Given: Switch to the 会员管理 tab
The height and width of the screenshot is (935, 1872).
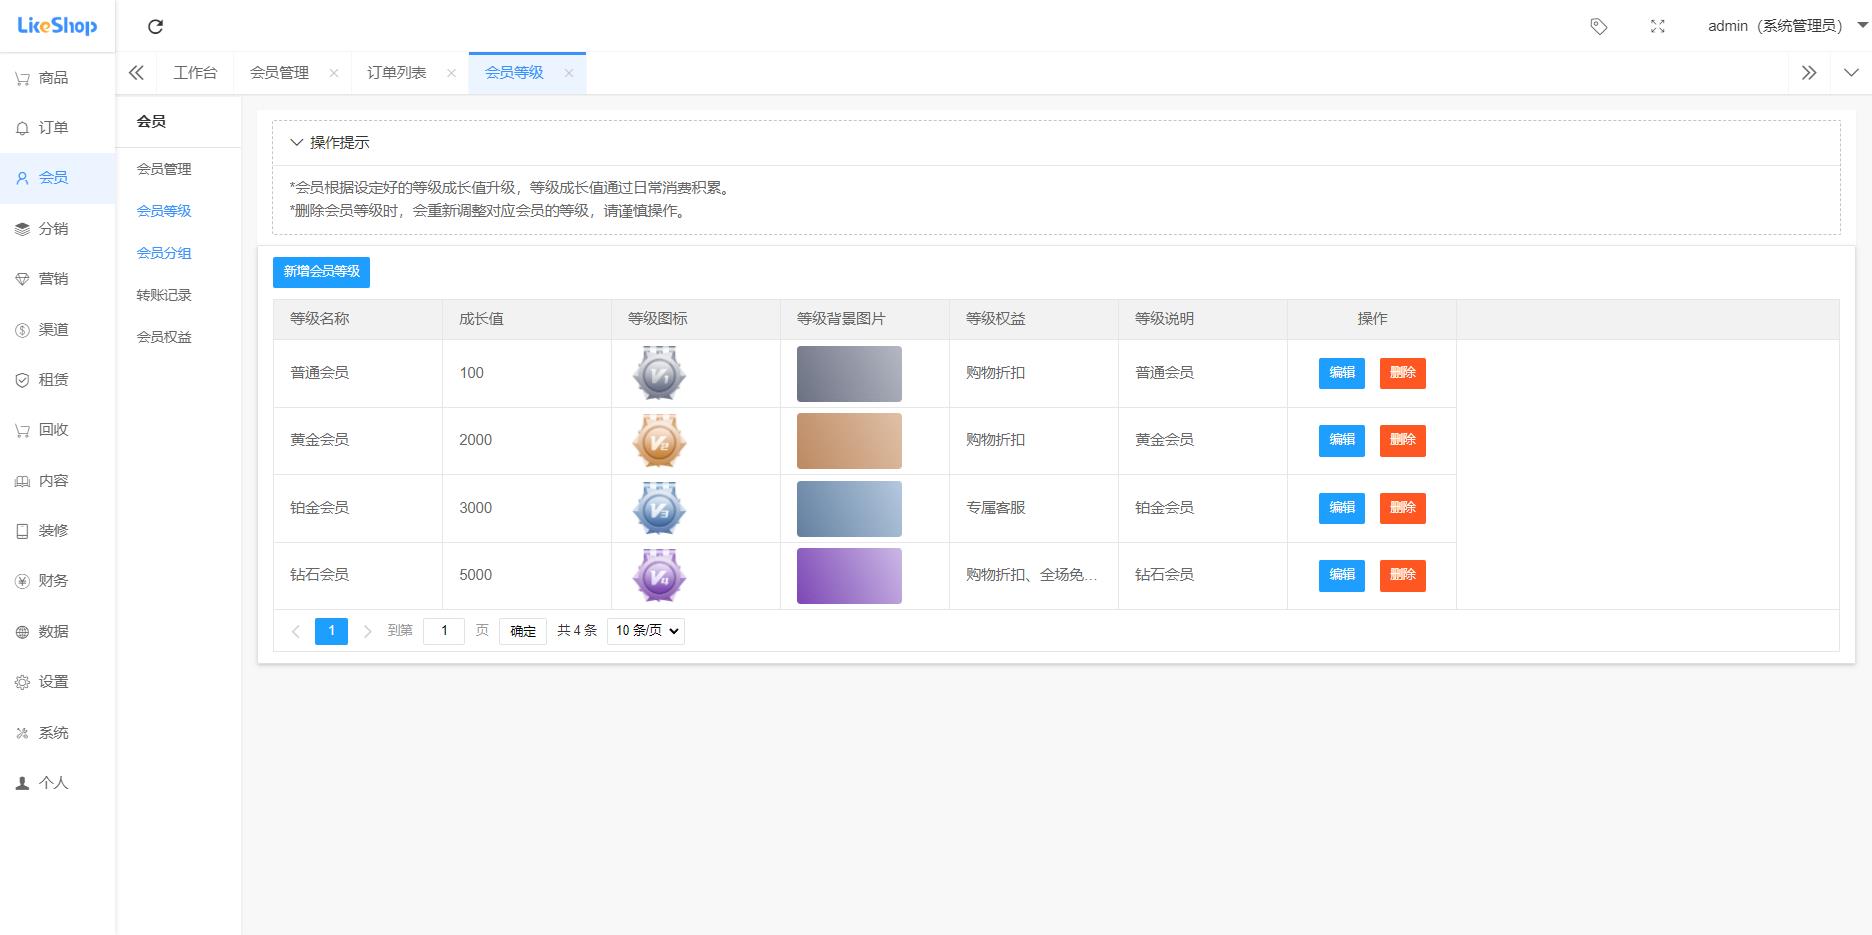Looking at the screenshot, I should (279, 73).
